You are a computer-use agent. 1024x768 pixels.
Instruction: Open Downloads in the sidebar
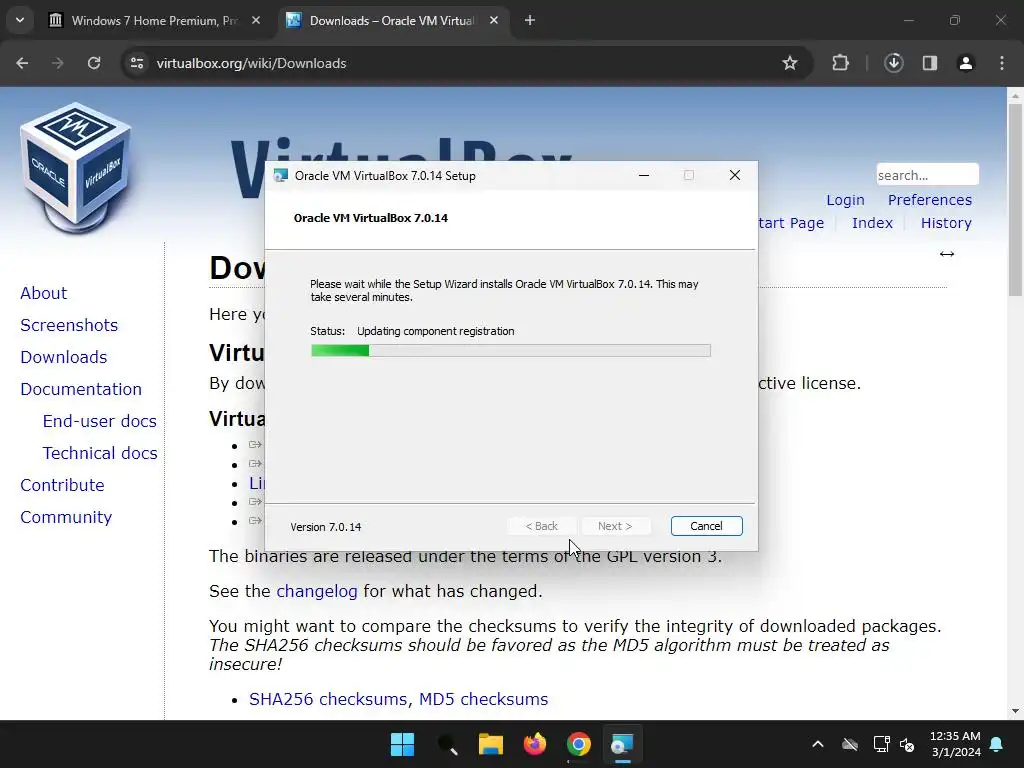[63, 357]
